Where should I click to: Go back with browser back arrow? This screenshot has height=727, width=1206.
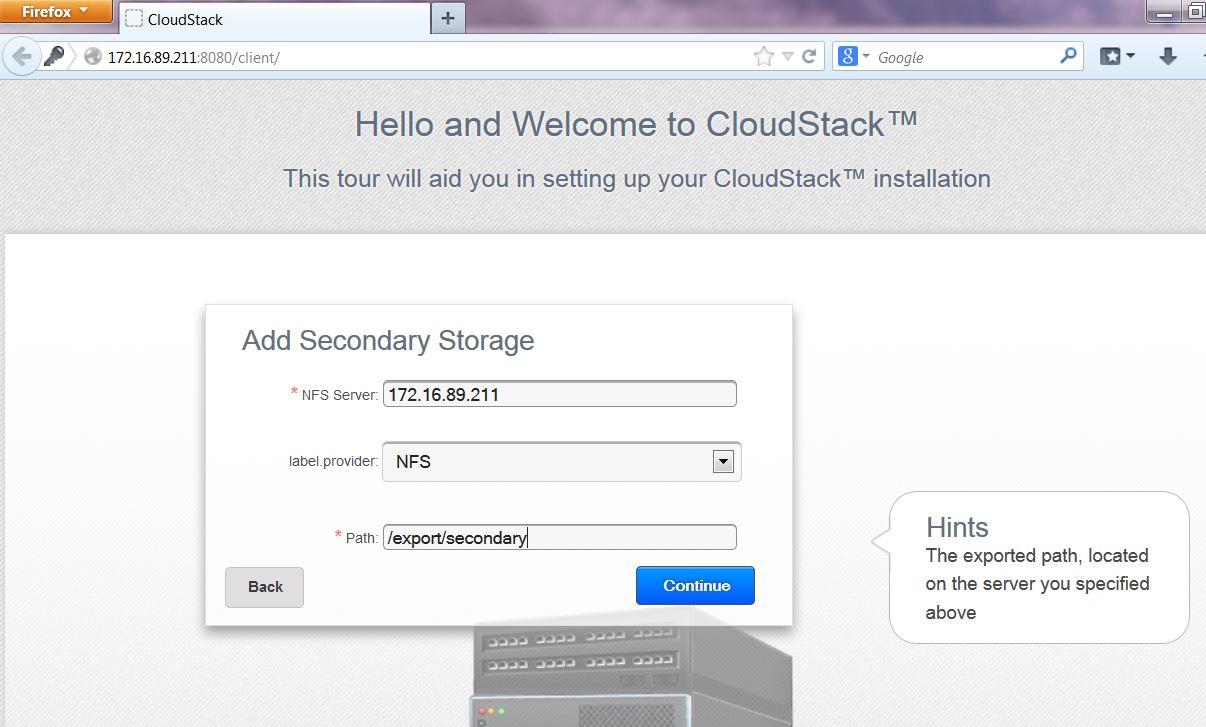click(21, 57)
